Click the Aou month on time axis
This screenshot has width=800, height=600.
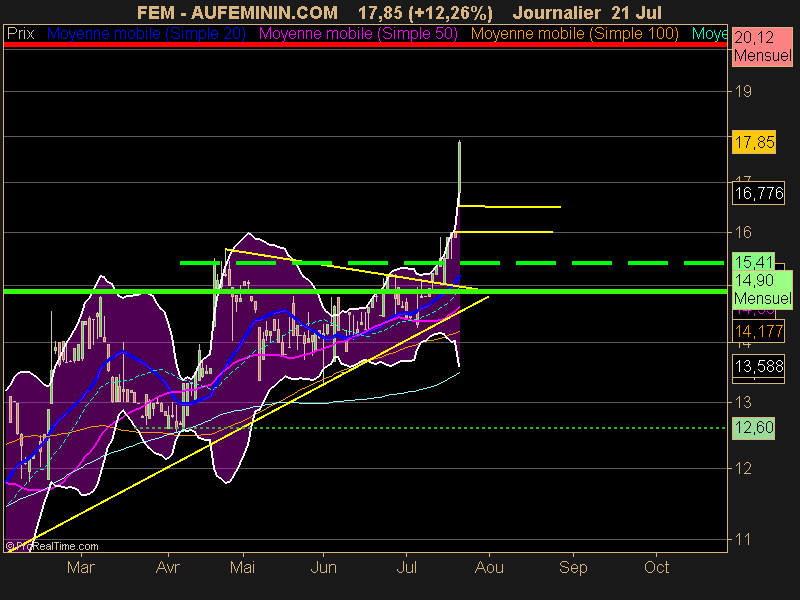pyautogui.click(x=489, y=567)
